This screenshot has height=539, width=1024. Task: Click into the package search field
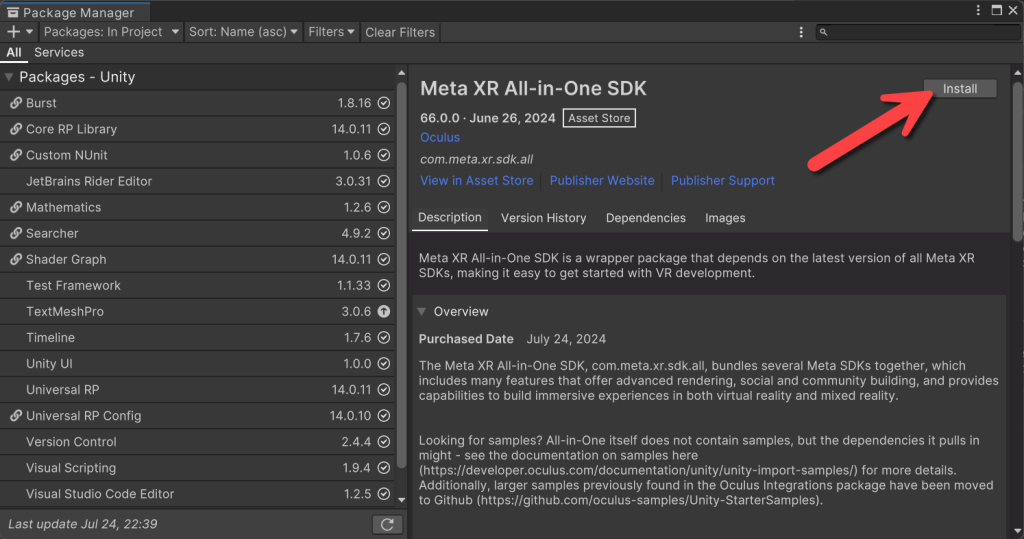(918, 31)
